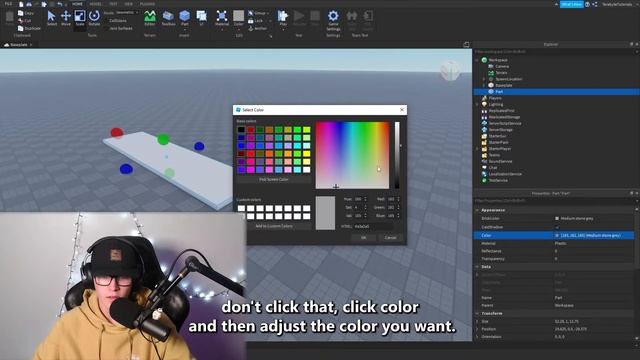Image resolution: width=640 pixels, height=360 pixels.
Task: Click Add to Custom Colors button
Action: tap(273, 226)
